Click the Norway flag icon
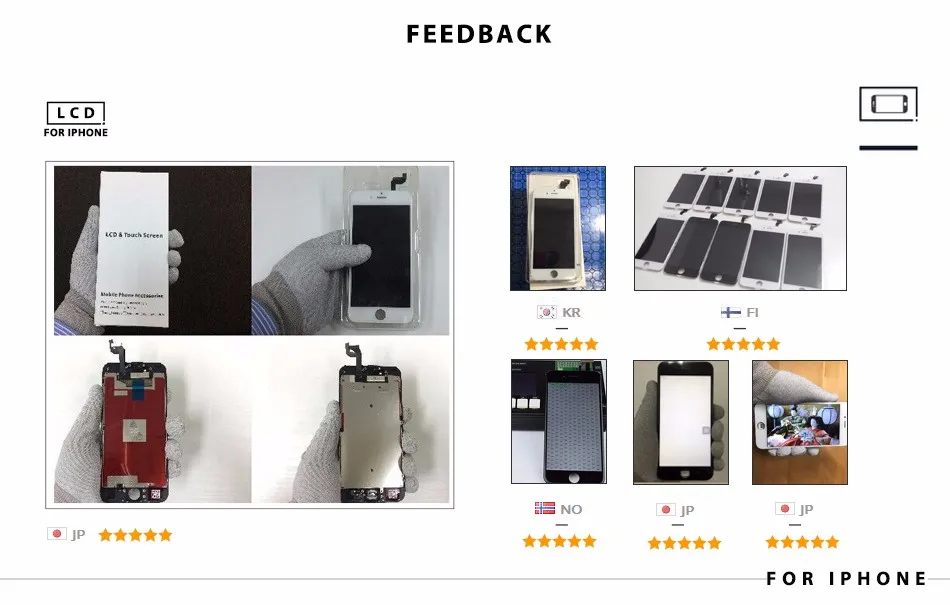 545,509
